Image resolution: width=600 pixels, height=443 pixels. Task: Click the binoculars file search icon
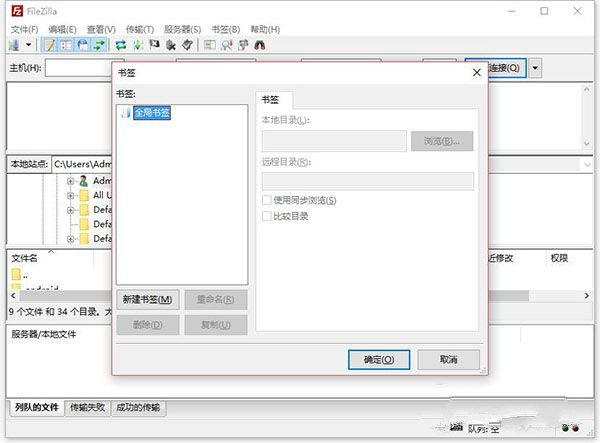[x=260, y=45]
